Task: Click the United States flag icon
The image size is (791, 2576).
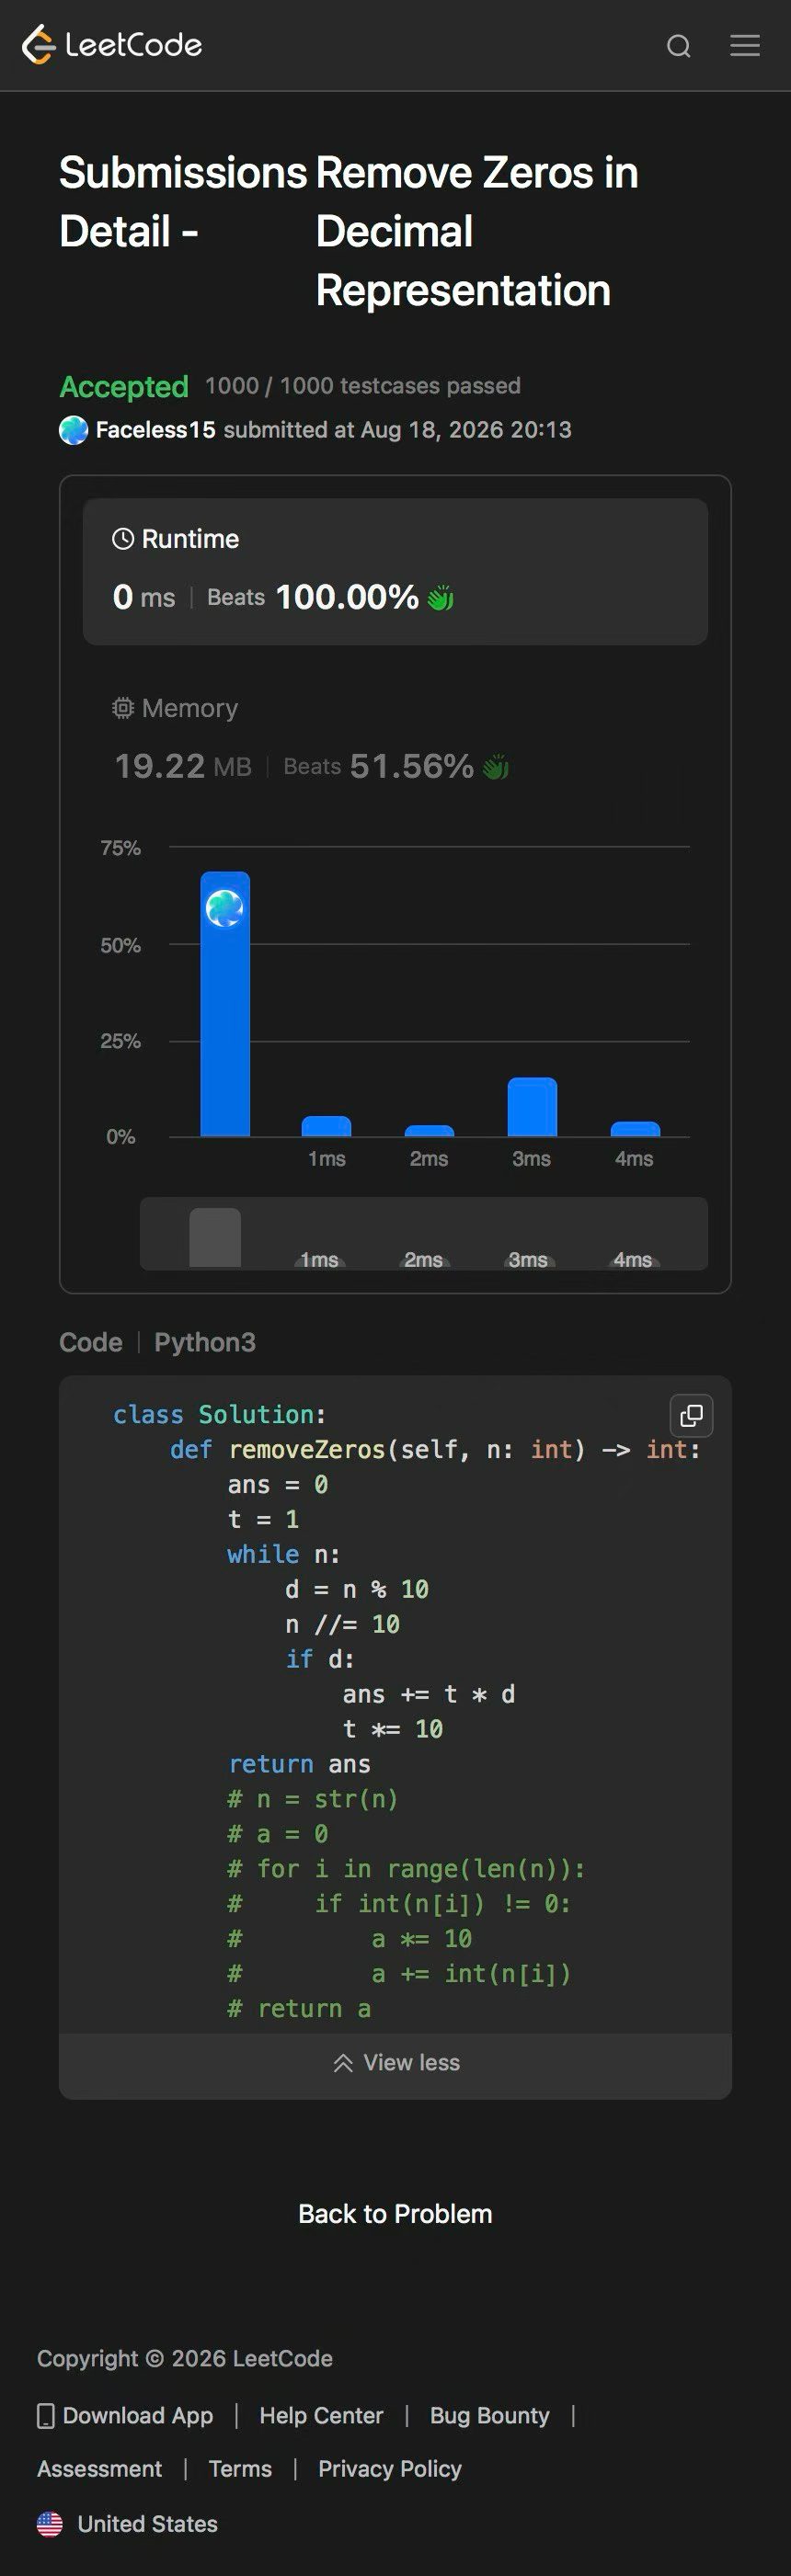Action: (50, 2524)
